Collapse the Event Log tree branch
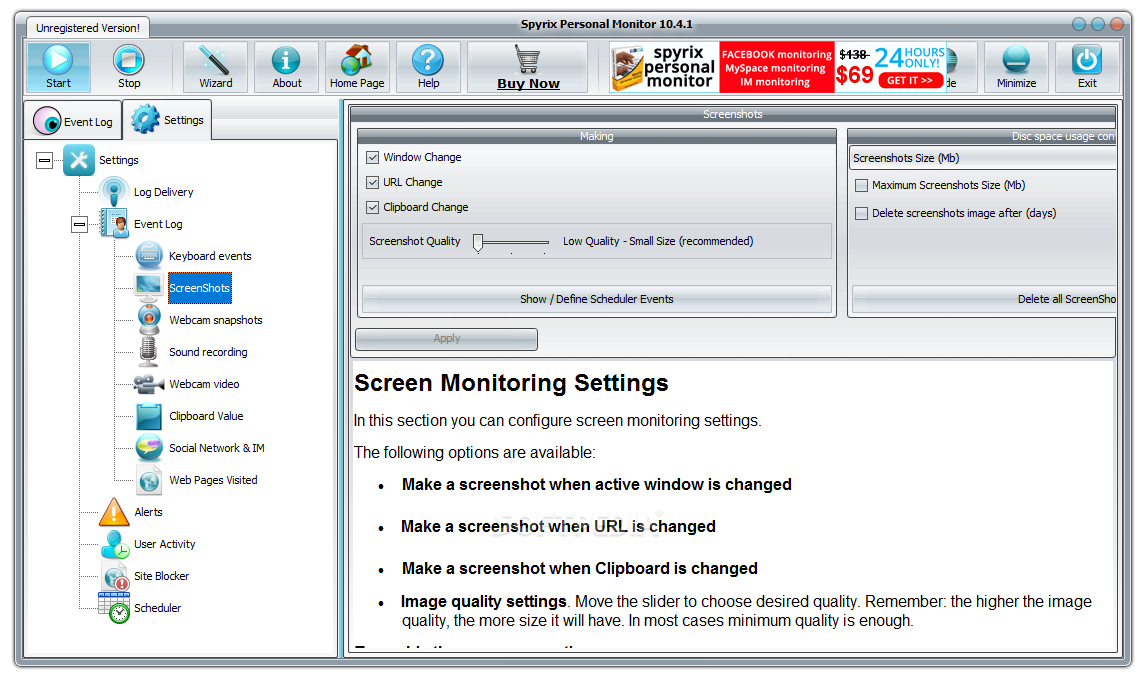Screen dimensions: 1147x678 (80, 224)
